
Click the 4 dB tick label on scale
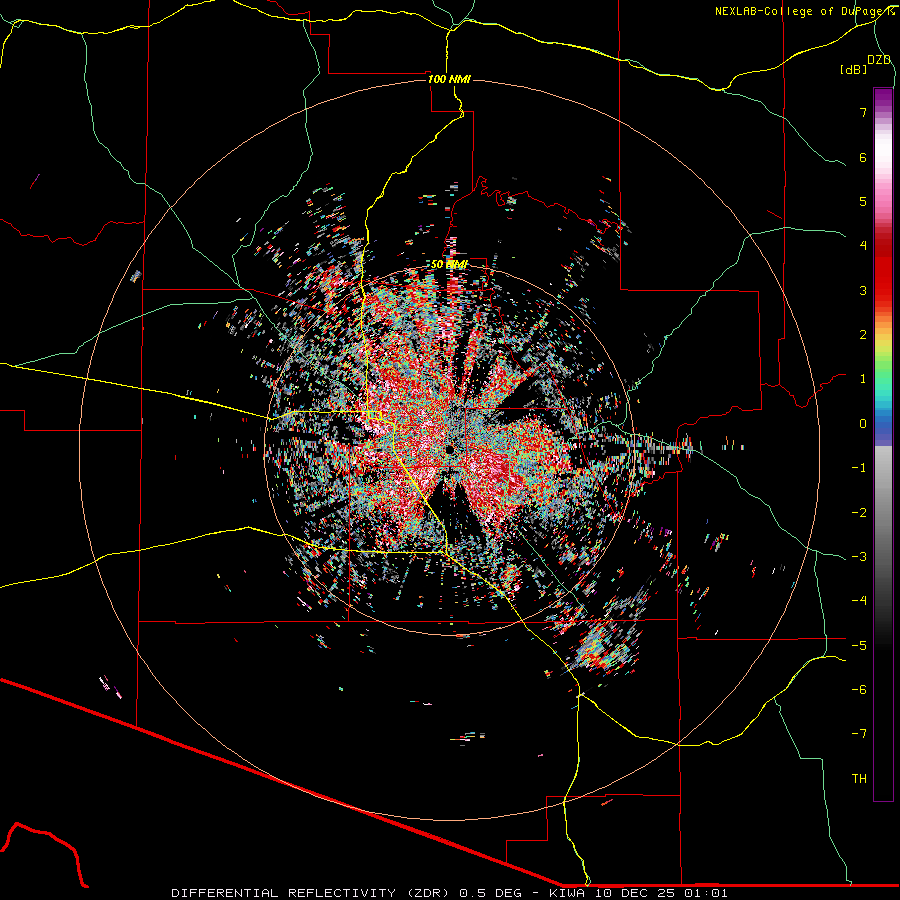(863, 246)
